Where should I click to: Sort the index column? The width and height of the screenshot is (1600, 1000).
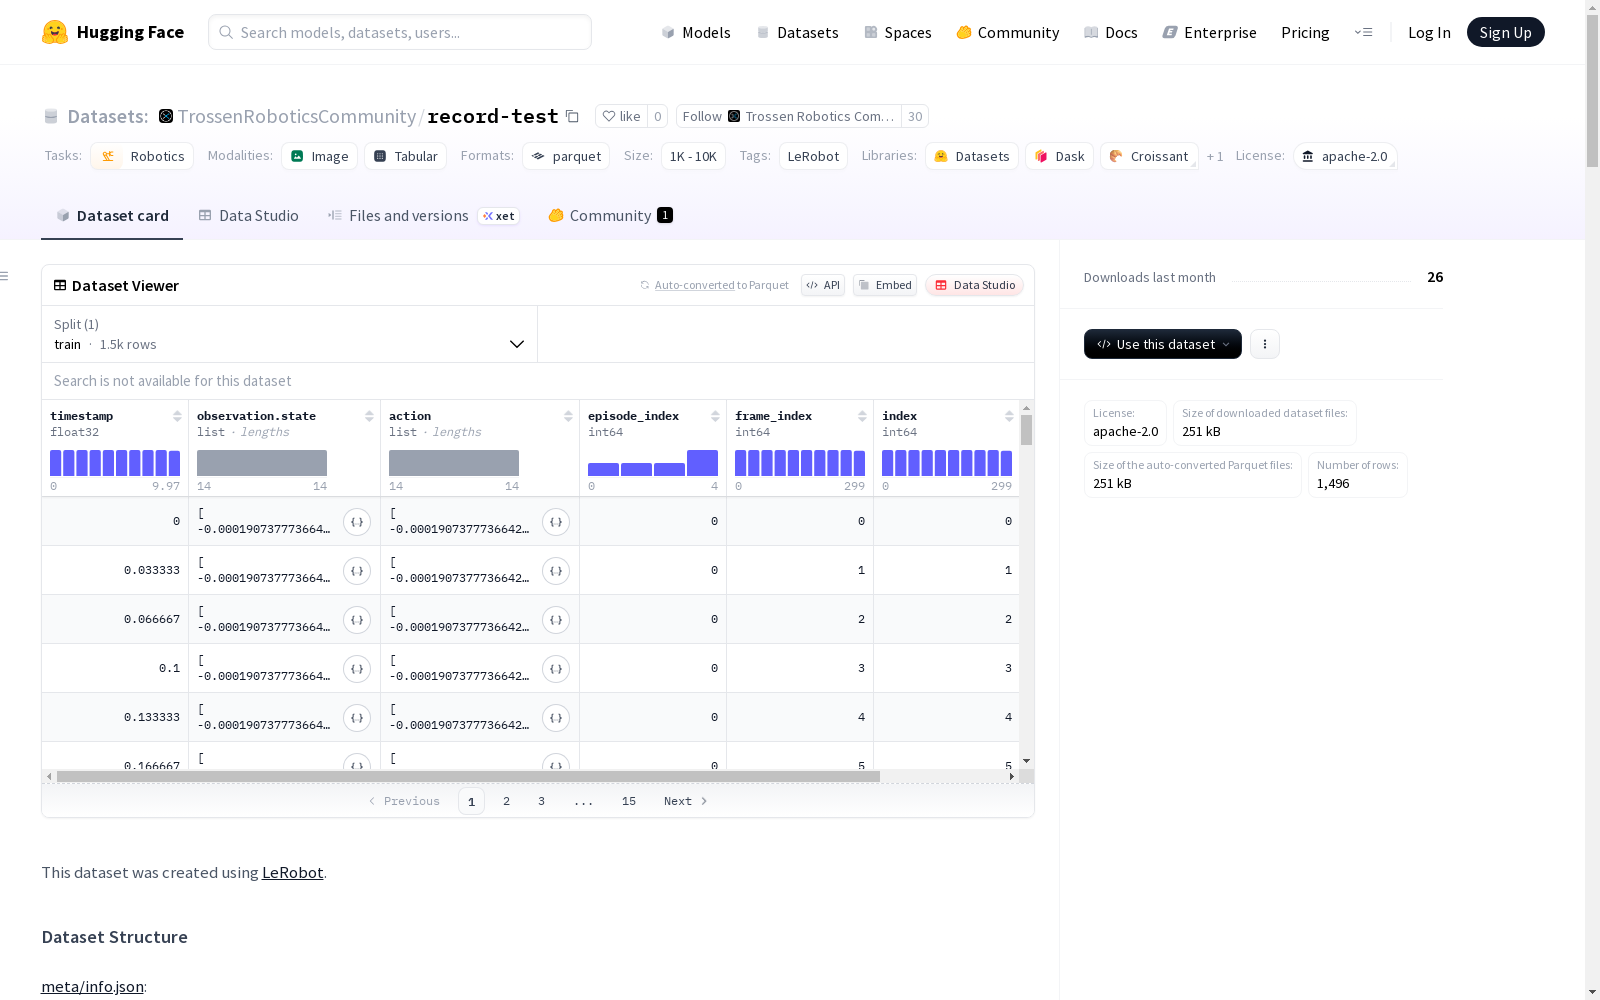(1009, 416)
